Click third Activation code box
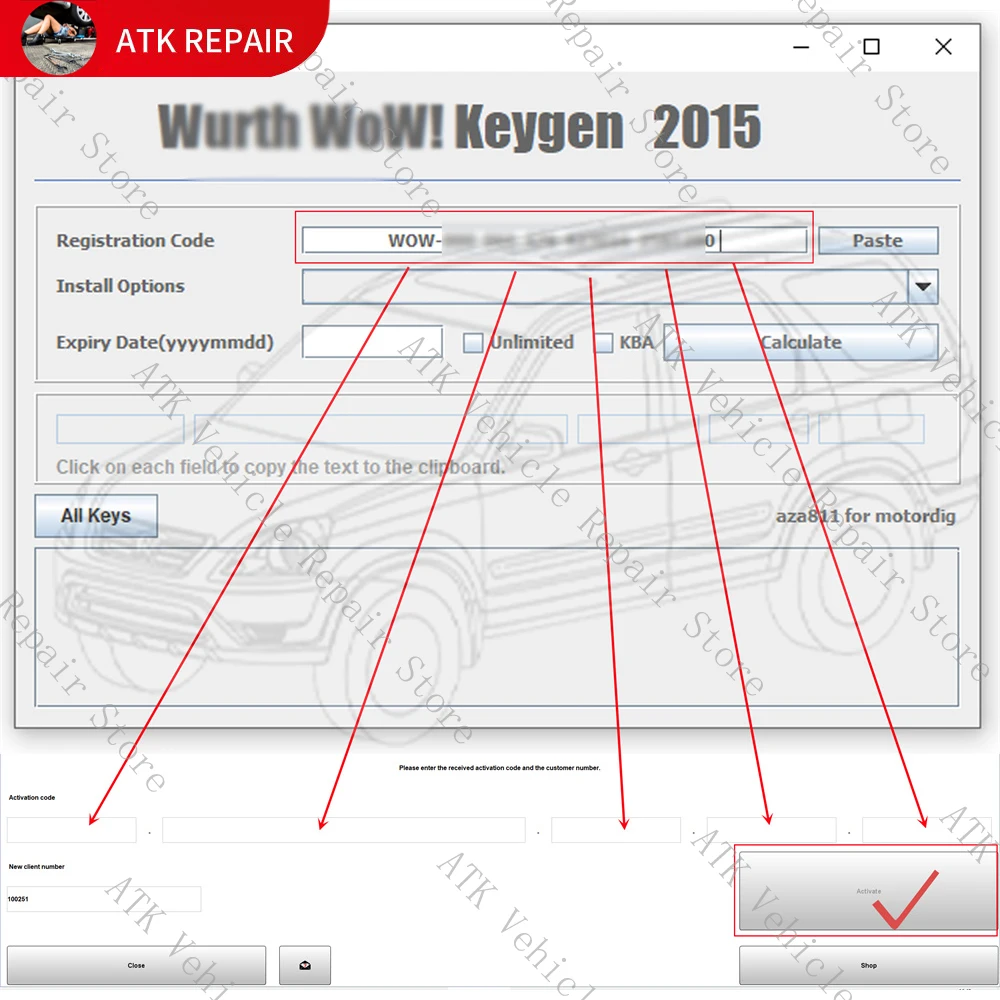The height and width of the screenshot is (1000, 1000). [x=615, y=830]
